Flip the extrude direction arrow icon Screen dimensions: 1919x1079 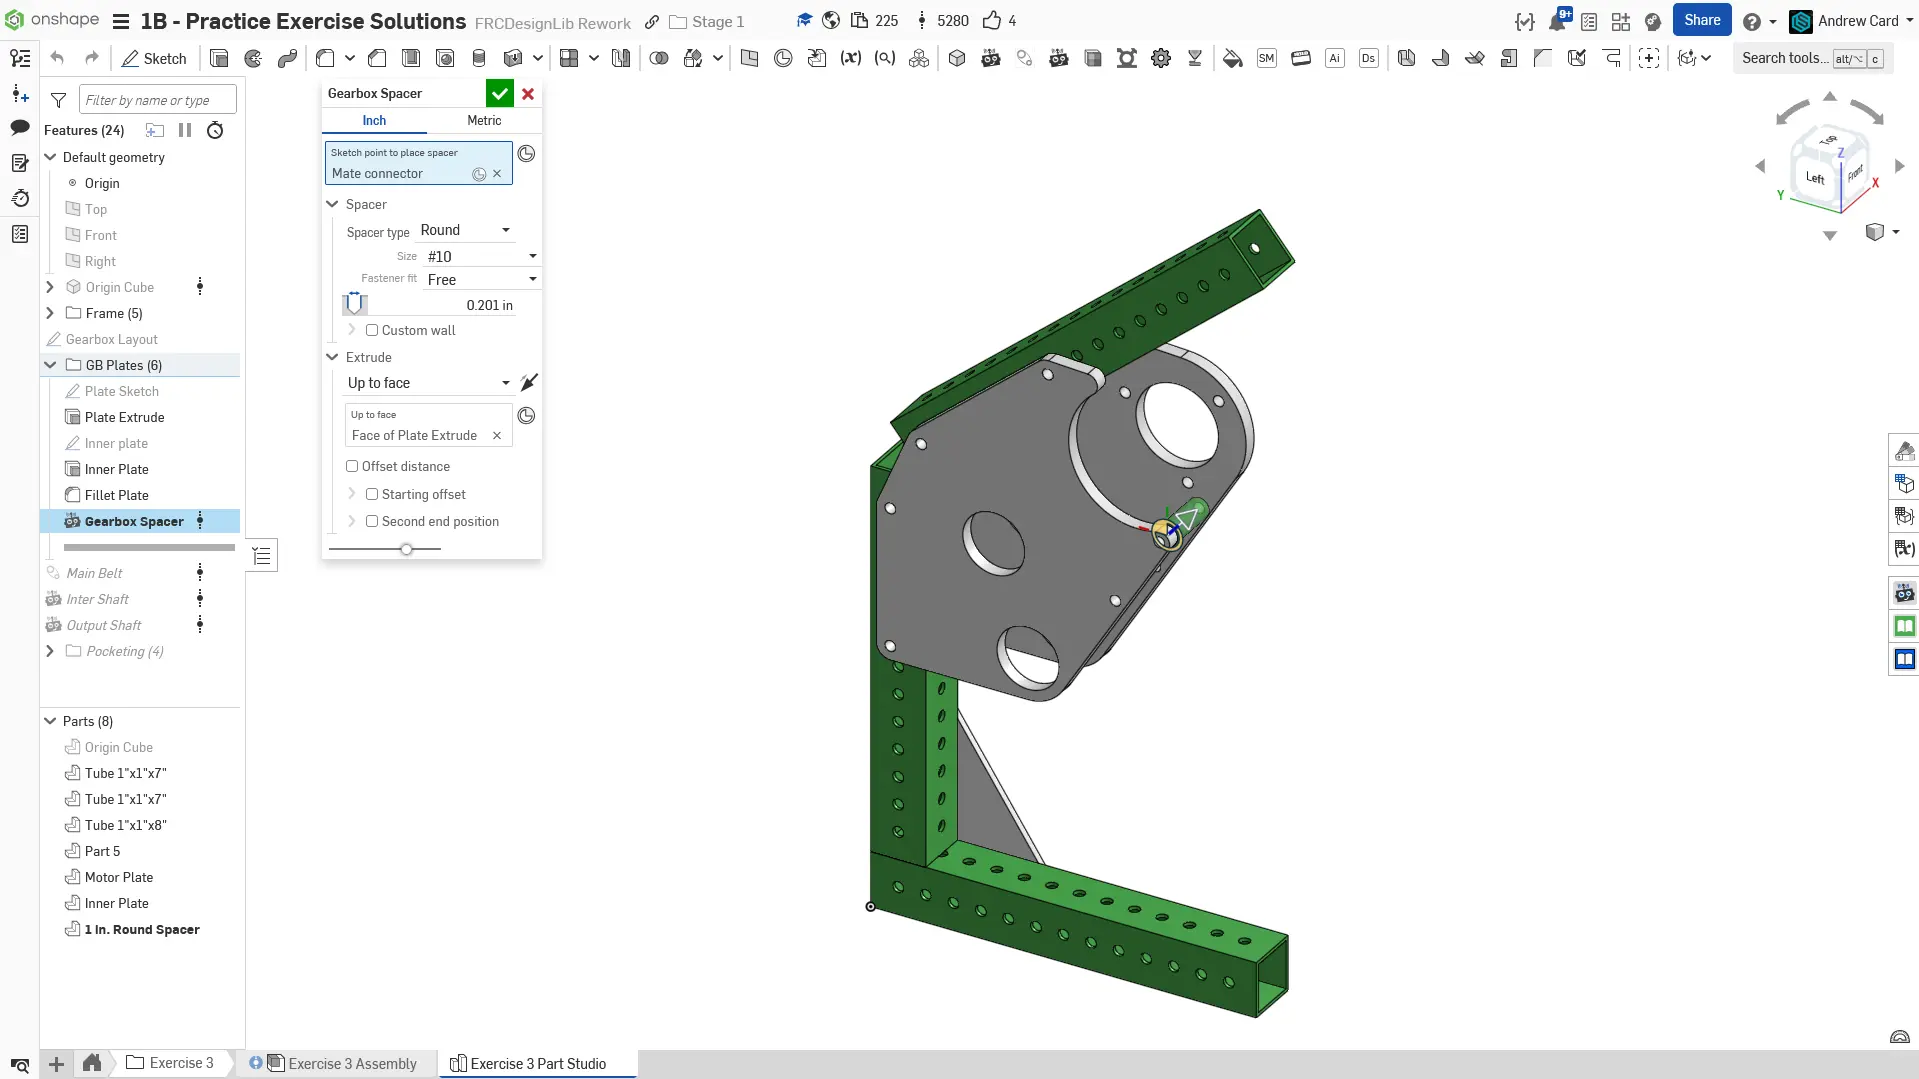[529, 383]
